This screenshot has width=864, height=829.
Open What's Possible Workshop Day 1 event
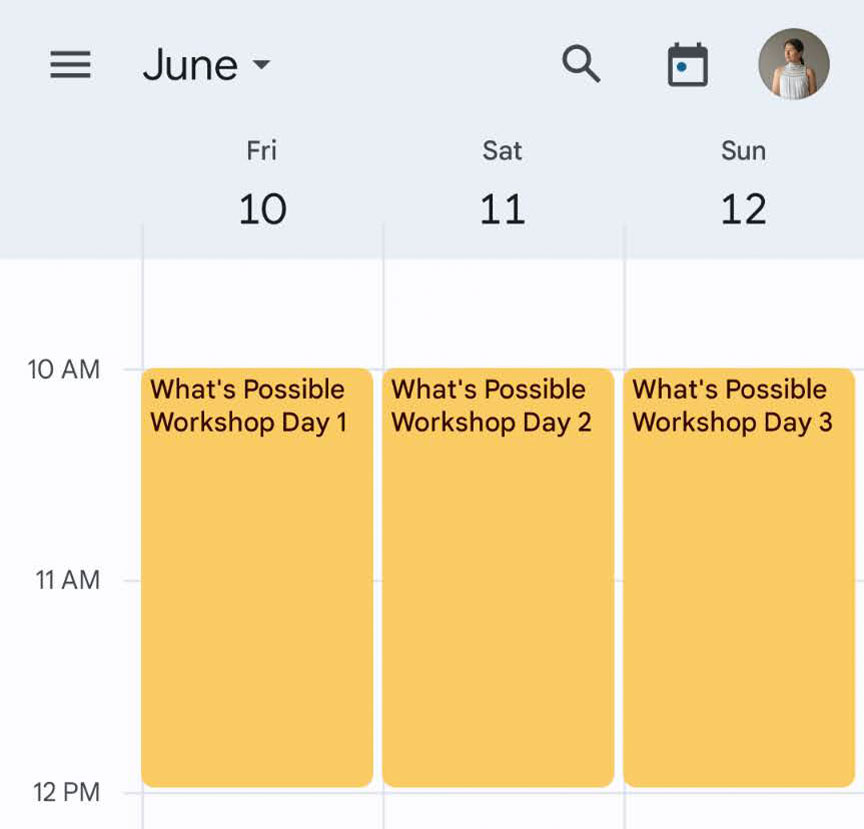click(x=257, y=577)
